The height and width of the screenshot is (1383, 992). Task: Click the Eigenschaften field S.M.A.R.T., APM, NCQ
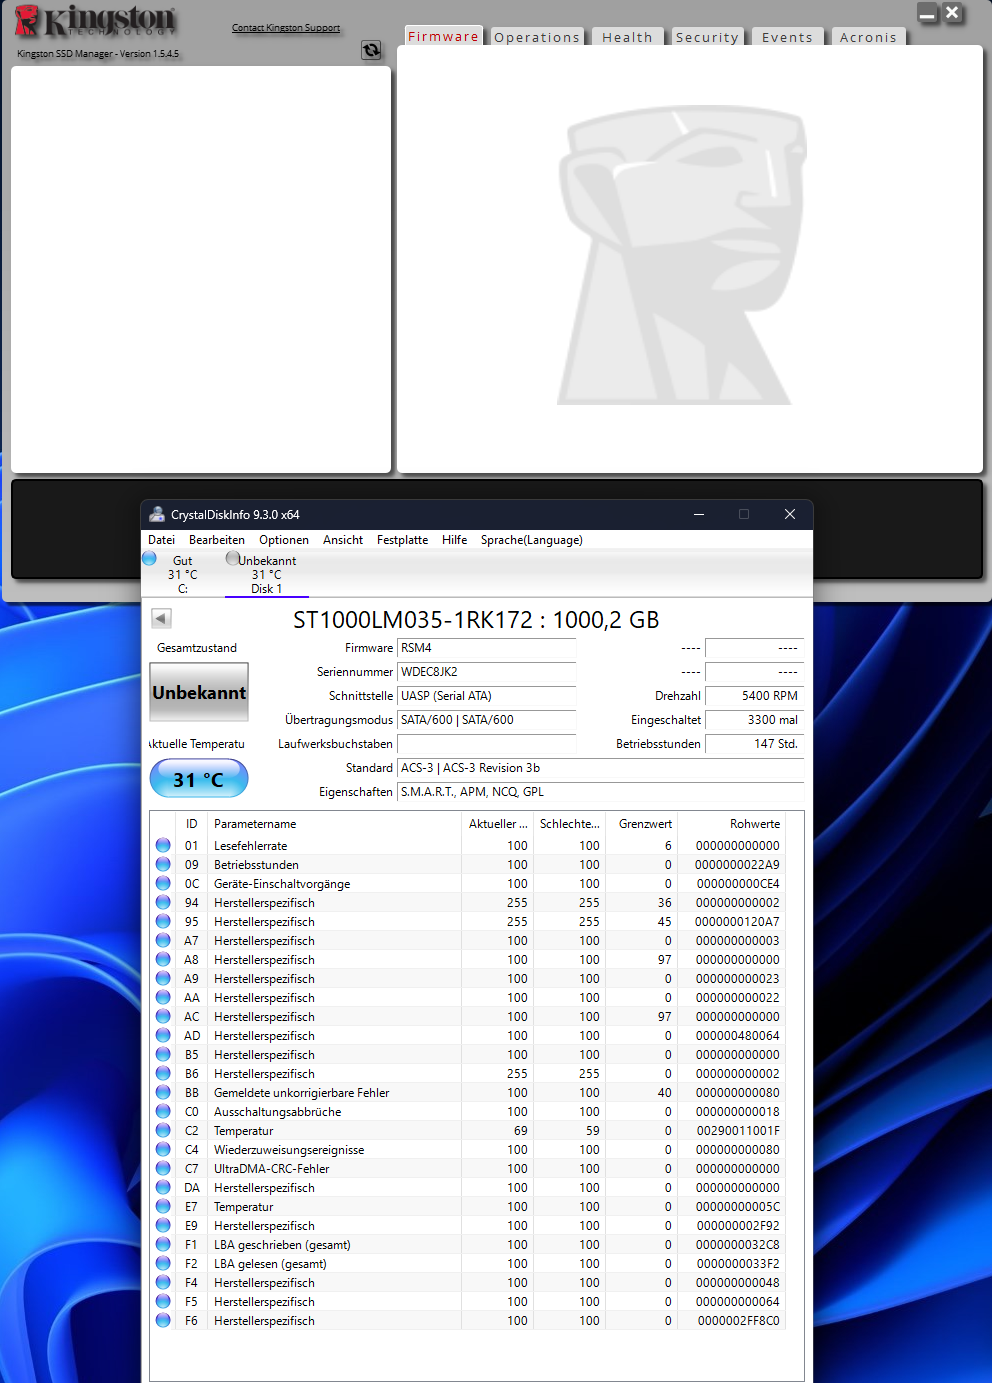600,792
